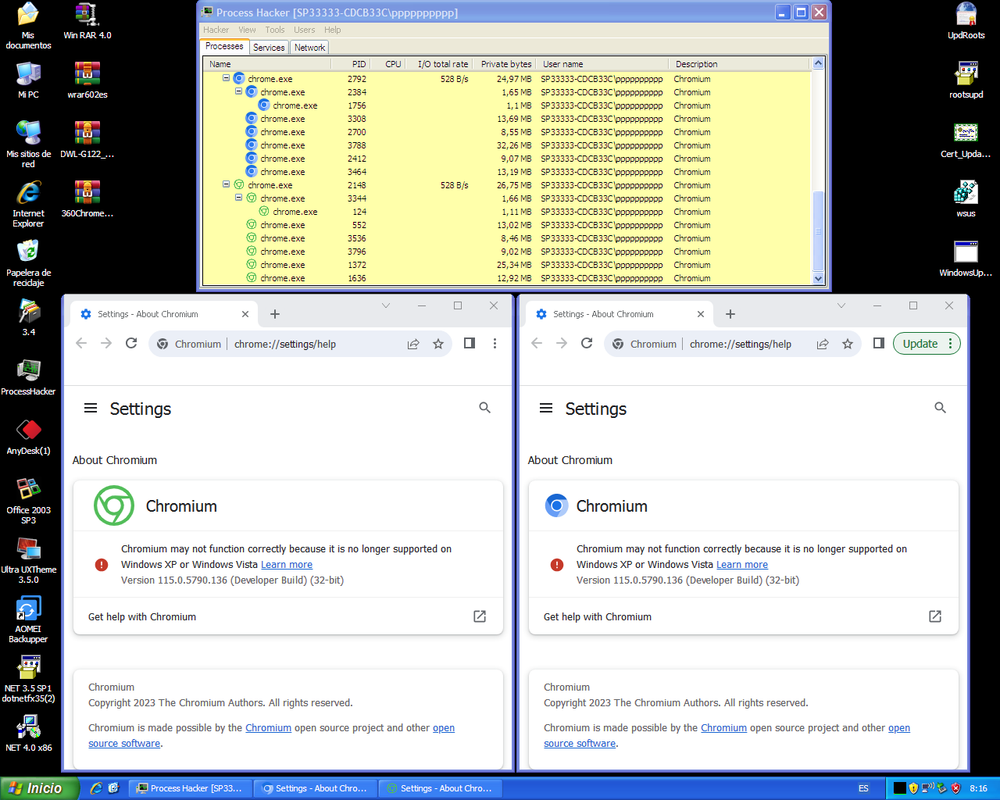Select the Office 2003 SP3 desktop icon
The height and width of the screenshot is (800, 1000).
coord(28,501)
